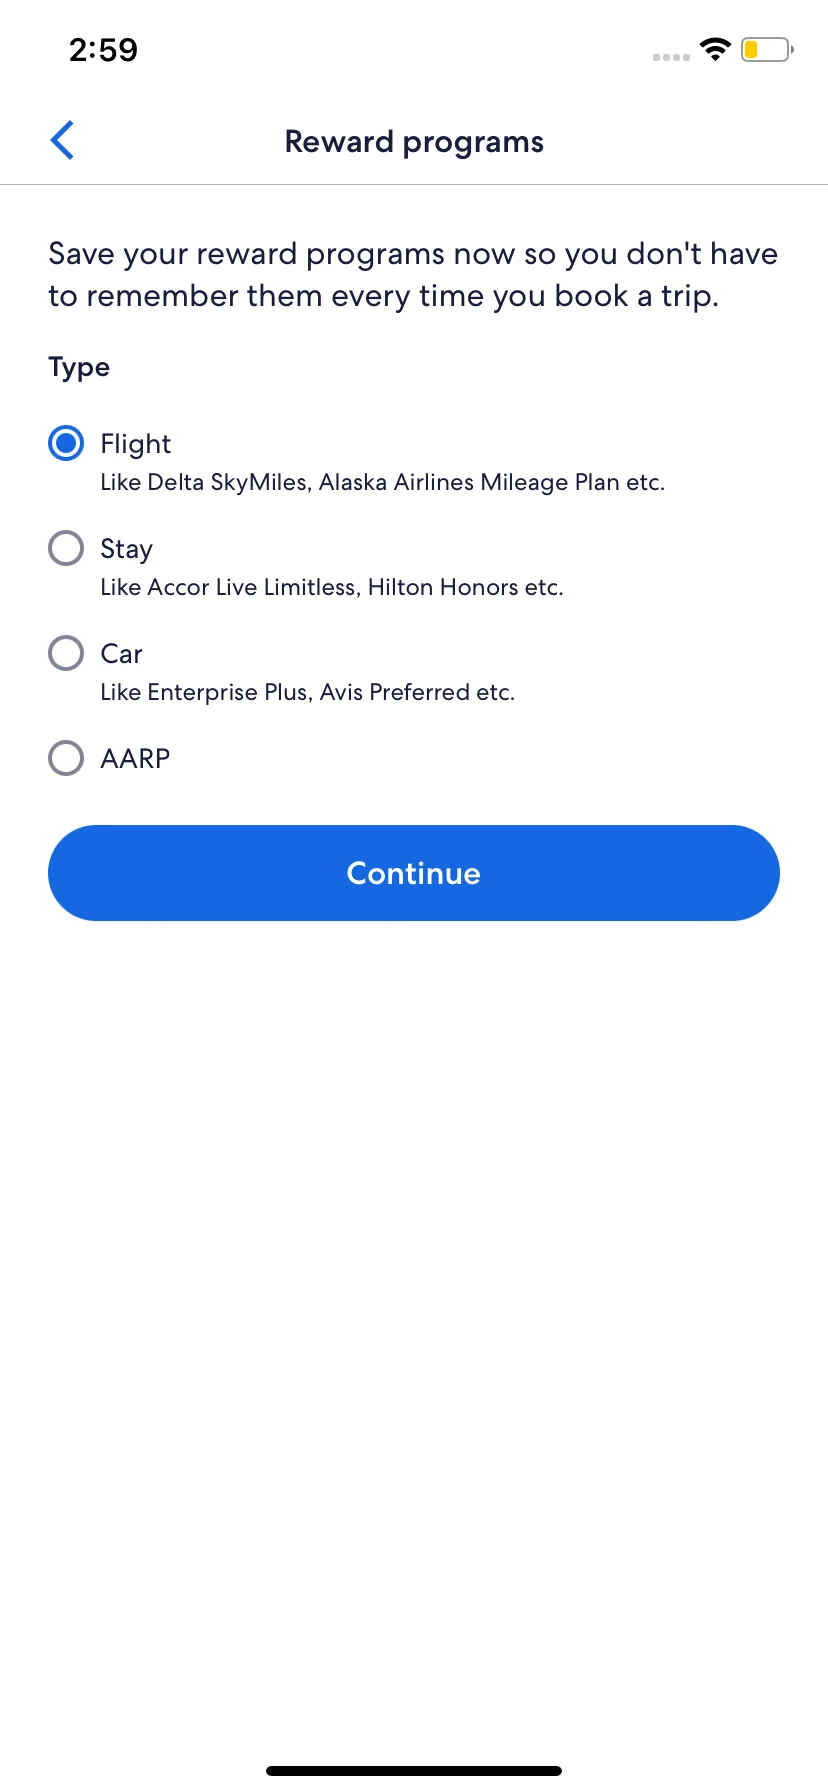Image resolution: width=828 pixels, height=1792 pixels.
Task: Tap the Type section heading
Action: [79, 368]
